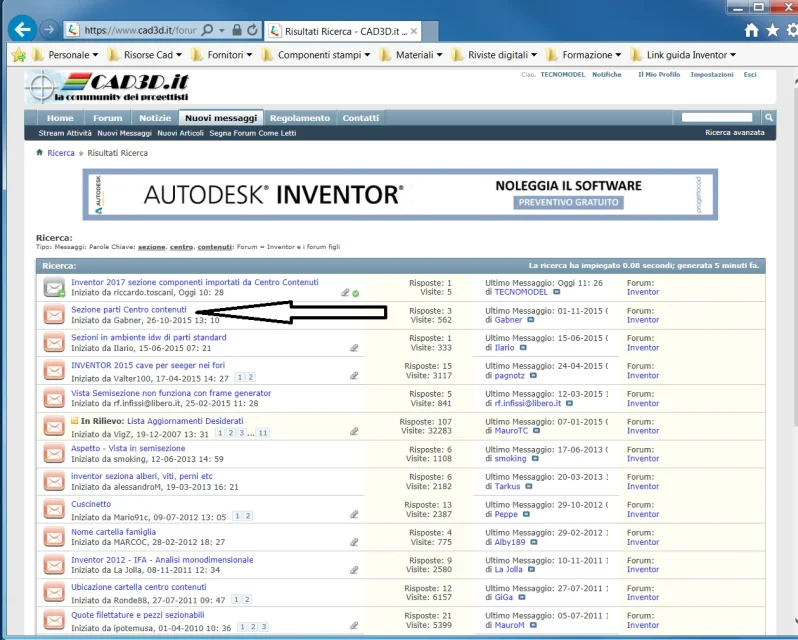Click the forum search magnifier button

(x=768, y=118)
